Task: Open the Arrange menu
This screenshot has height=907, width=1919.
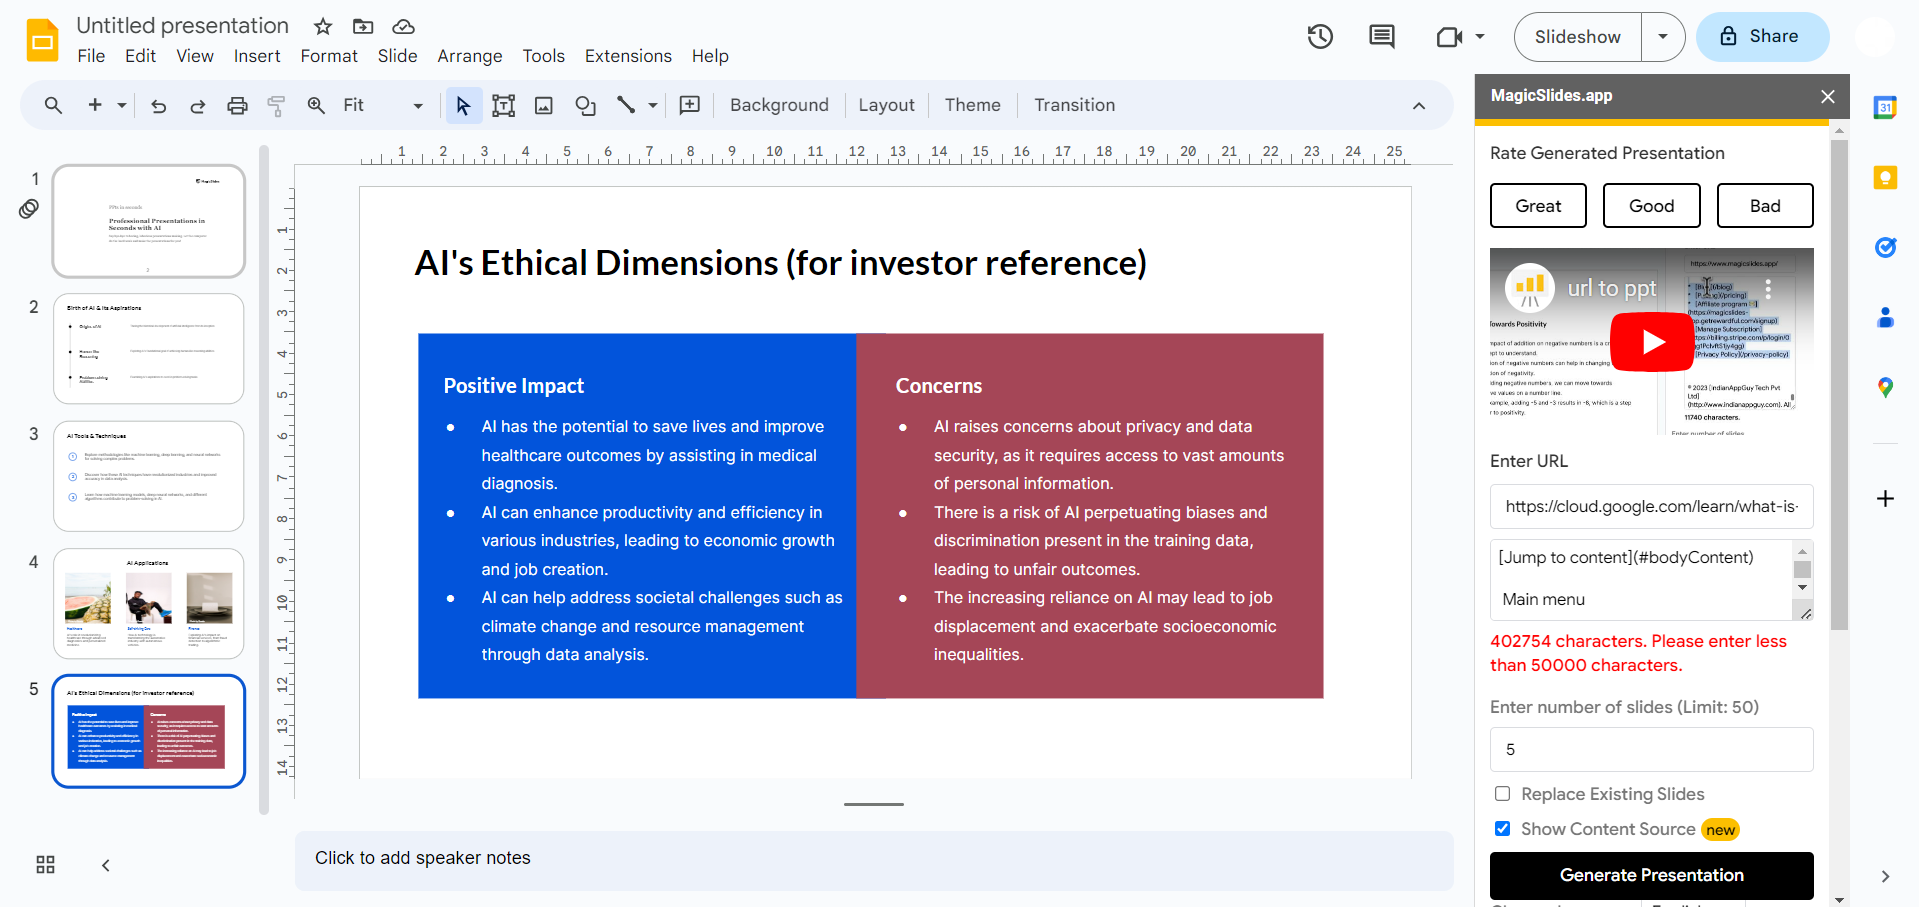Action: pos(469,56)
